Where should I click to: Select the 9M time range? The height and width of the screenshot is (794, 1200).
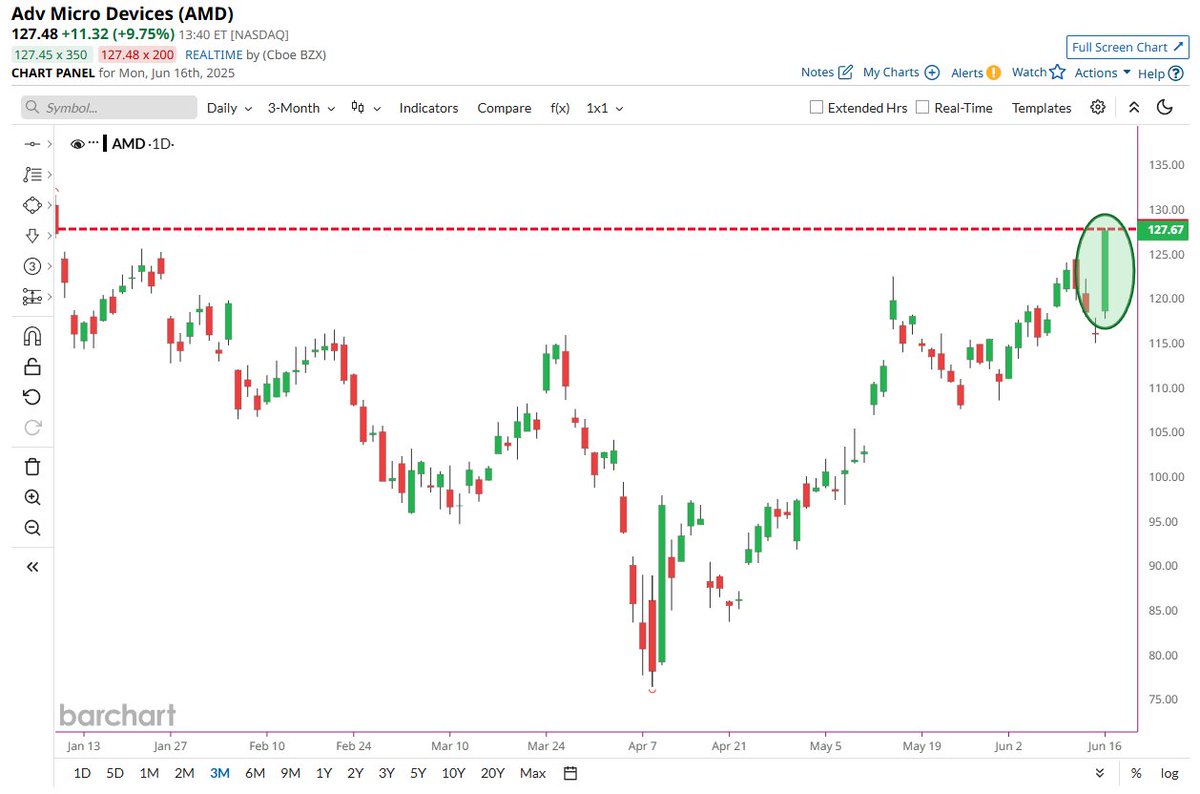click(290, 773)
